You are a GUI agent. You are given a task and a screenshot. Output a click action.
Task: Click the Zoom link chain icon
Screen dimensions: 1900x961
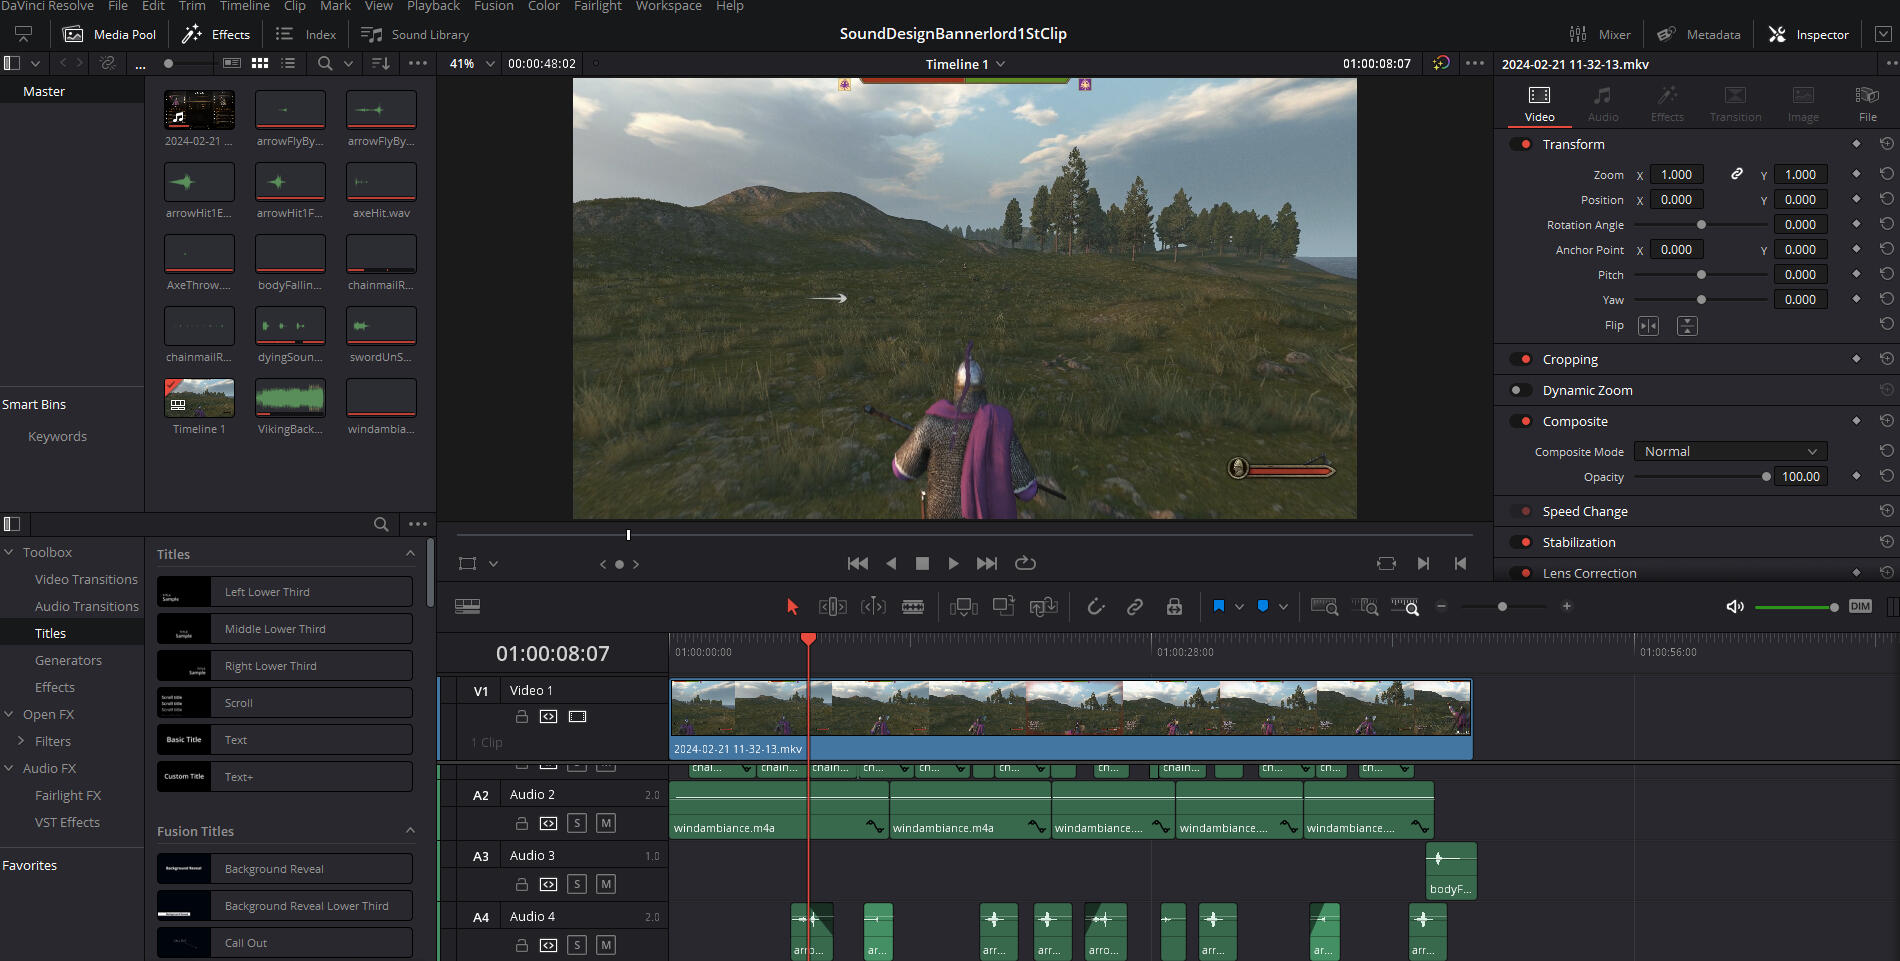click(1737, 174)
